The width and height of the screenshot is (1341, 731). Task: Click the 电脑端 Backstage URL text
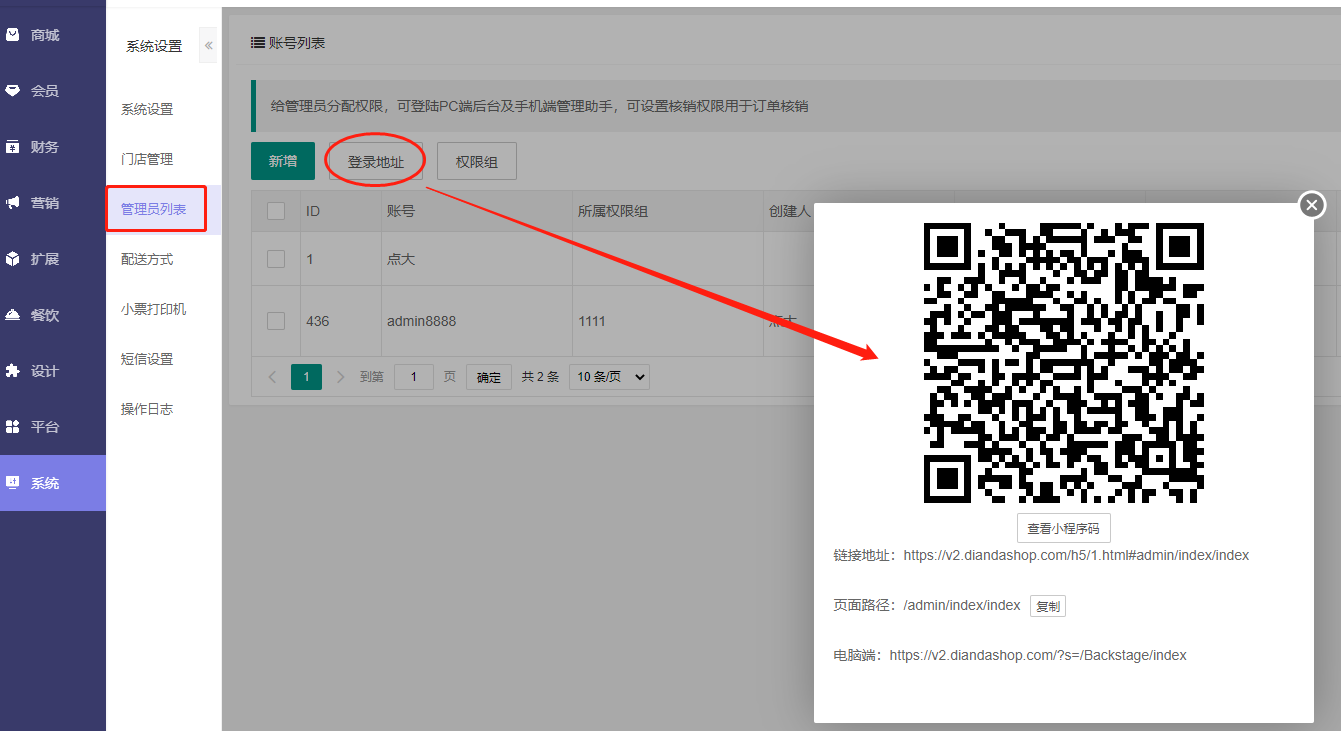click(x=1038, y=656)
